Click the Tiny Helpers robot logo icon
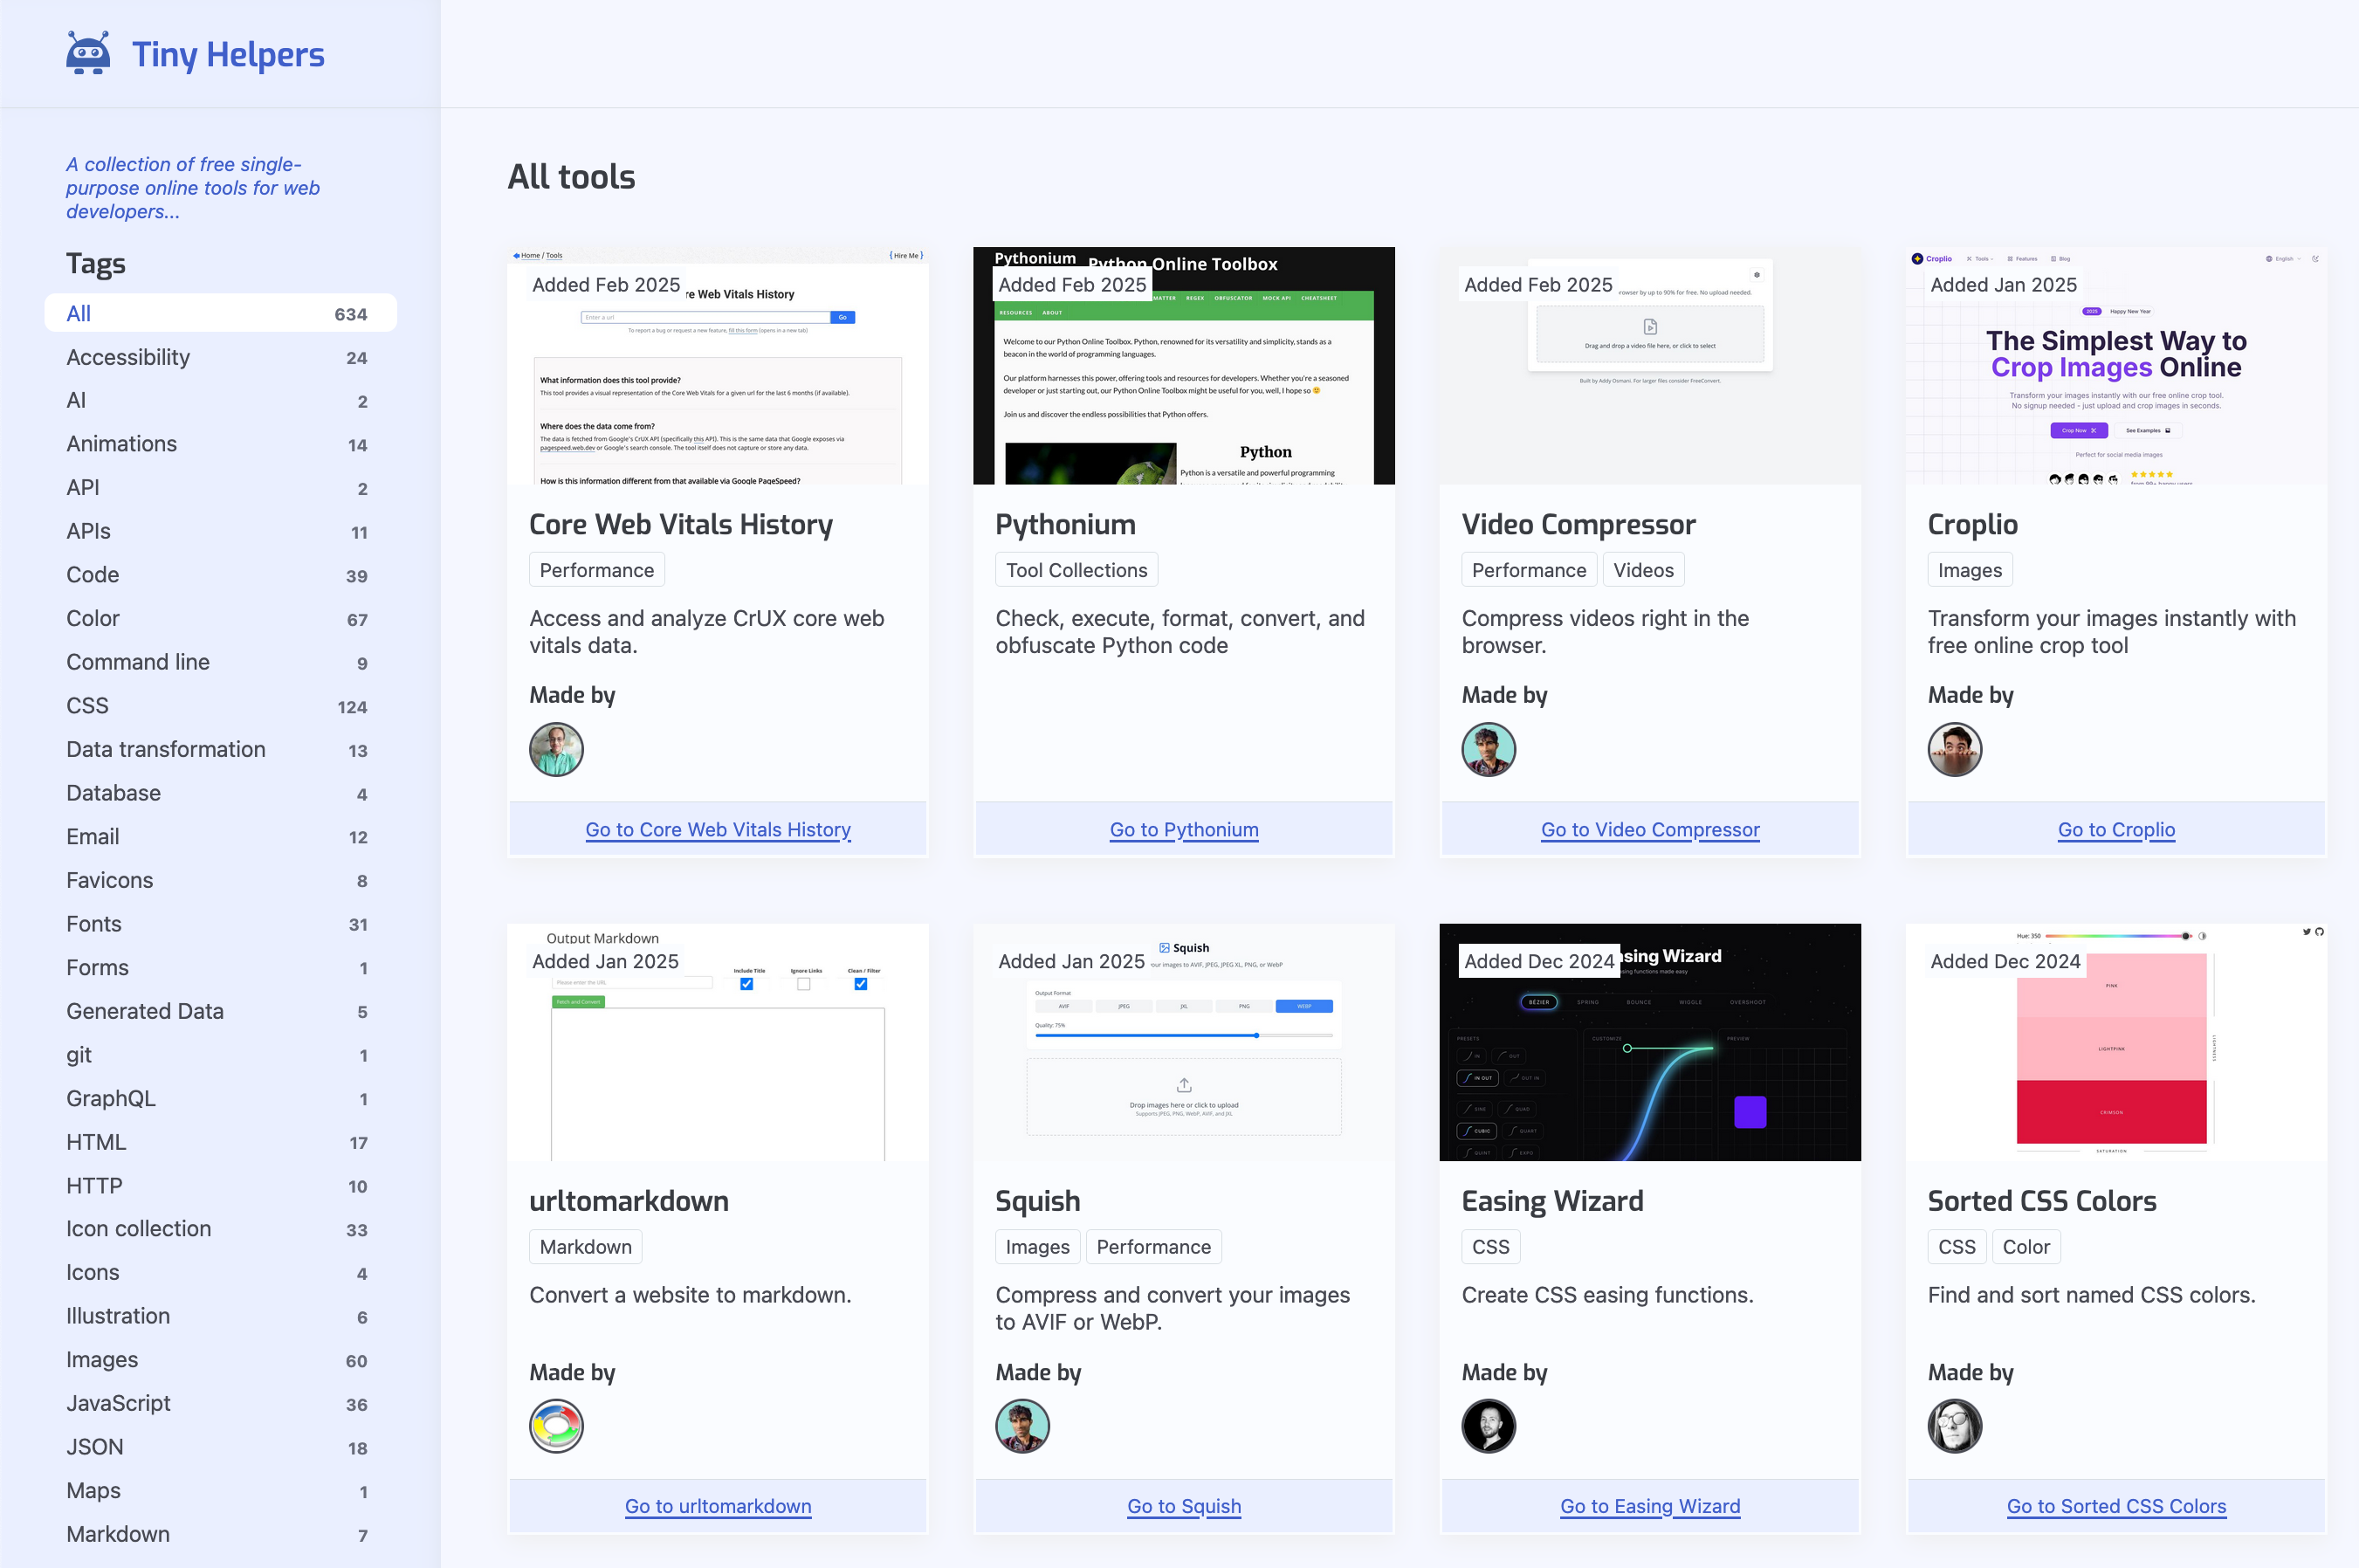Screen dimensions: 2359x1568 tap(88, 54)
